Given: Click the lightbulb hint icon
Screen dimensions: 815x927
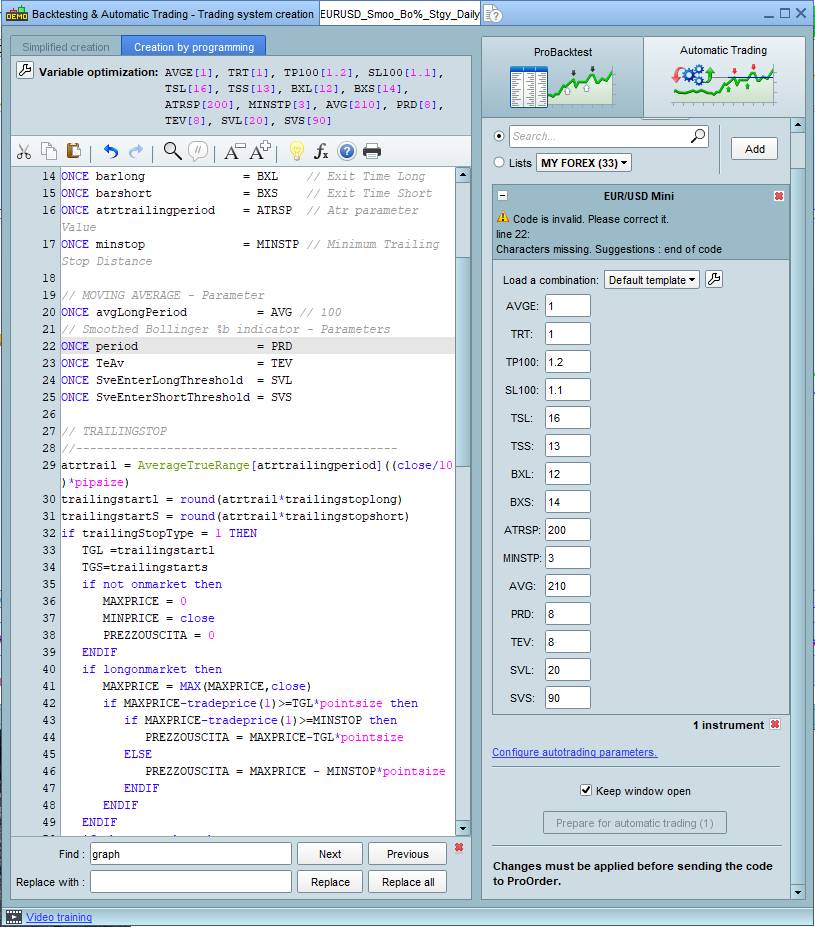Looking at the screenshot, I should (296, 151).
